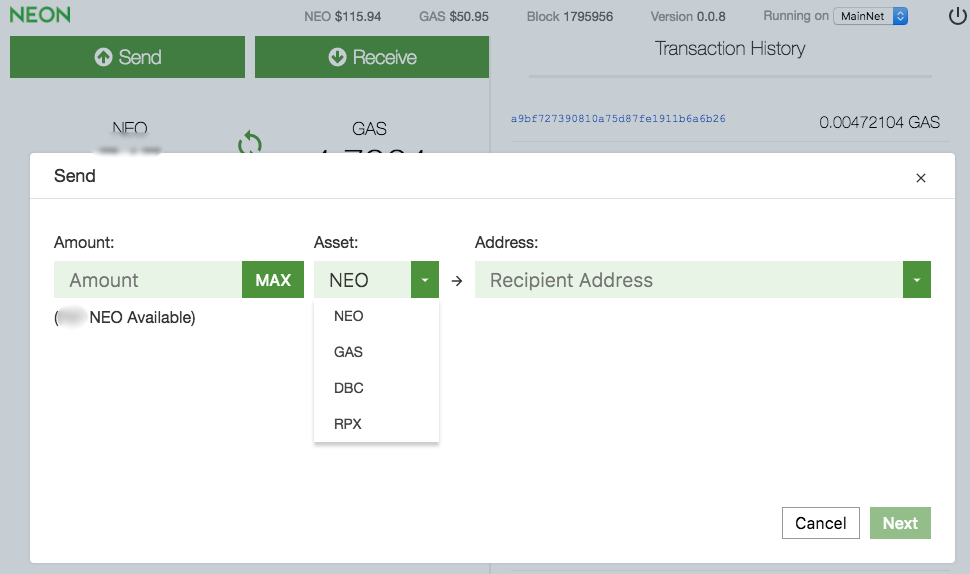The width and height of the screenshot is (970, 574).
Task: Open the MainNet network selector
Action: (870, 16)
